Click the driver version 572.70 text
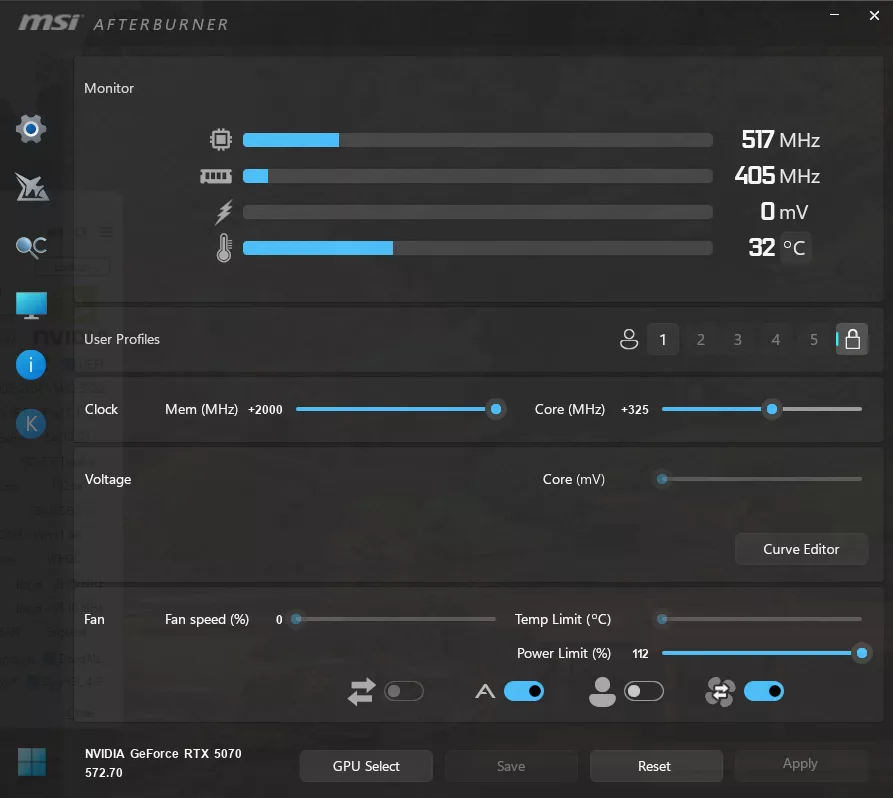 click(x=104, y=773)
